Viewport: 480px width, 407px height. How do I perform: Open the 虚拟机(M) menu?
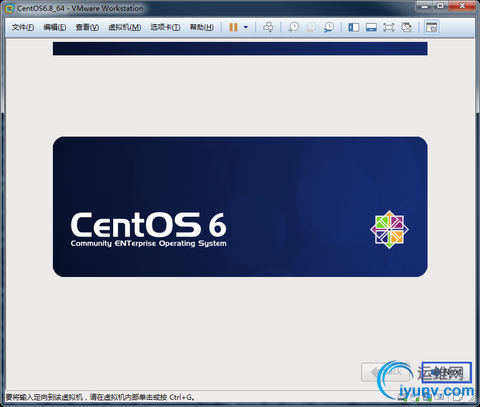click(x=124, y=27)
